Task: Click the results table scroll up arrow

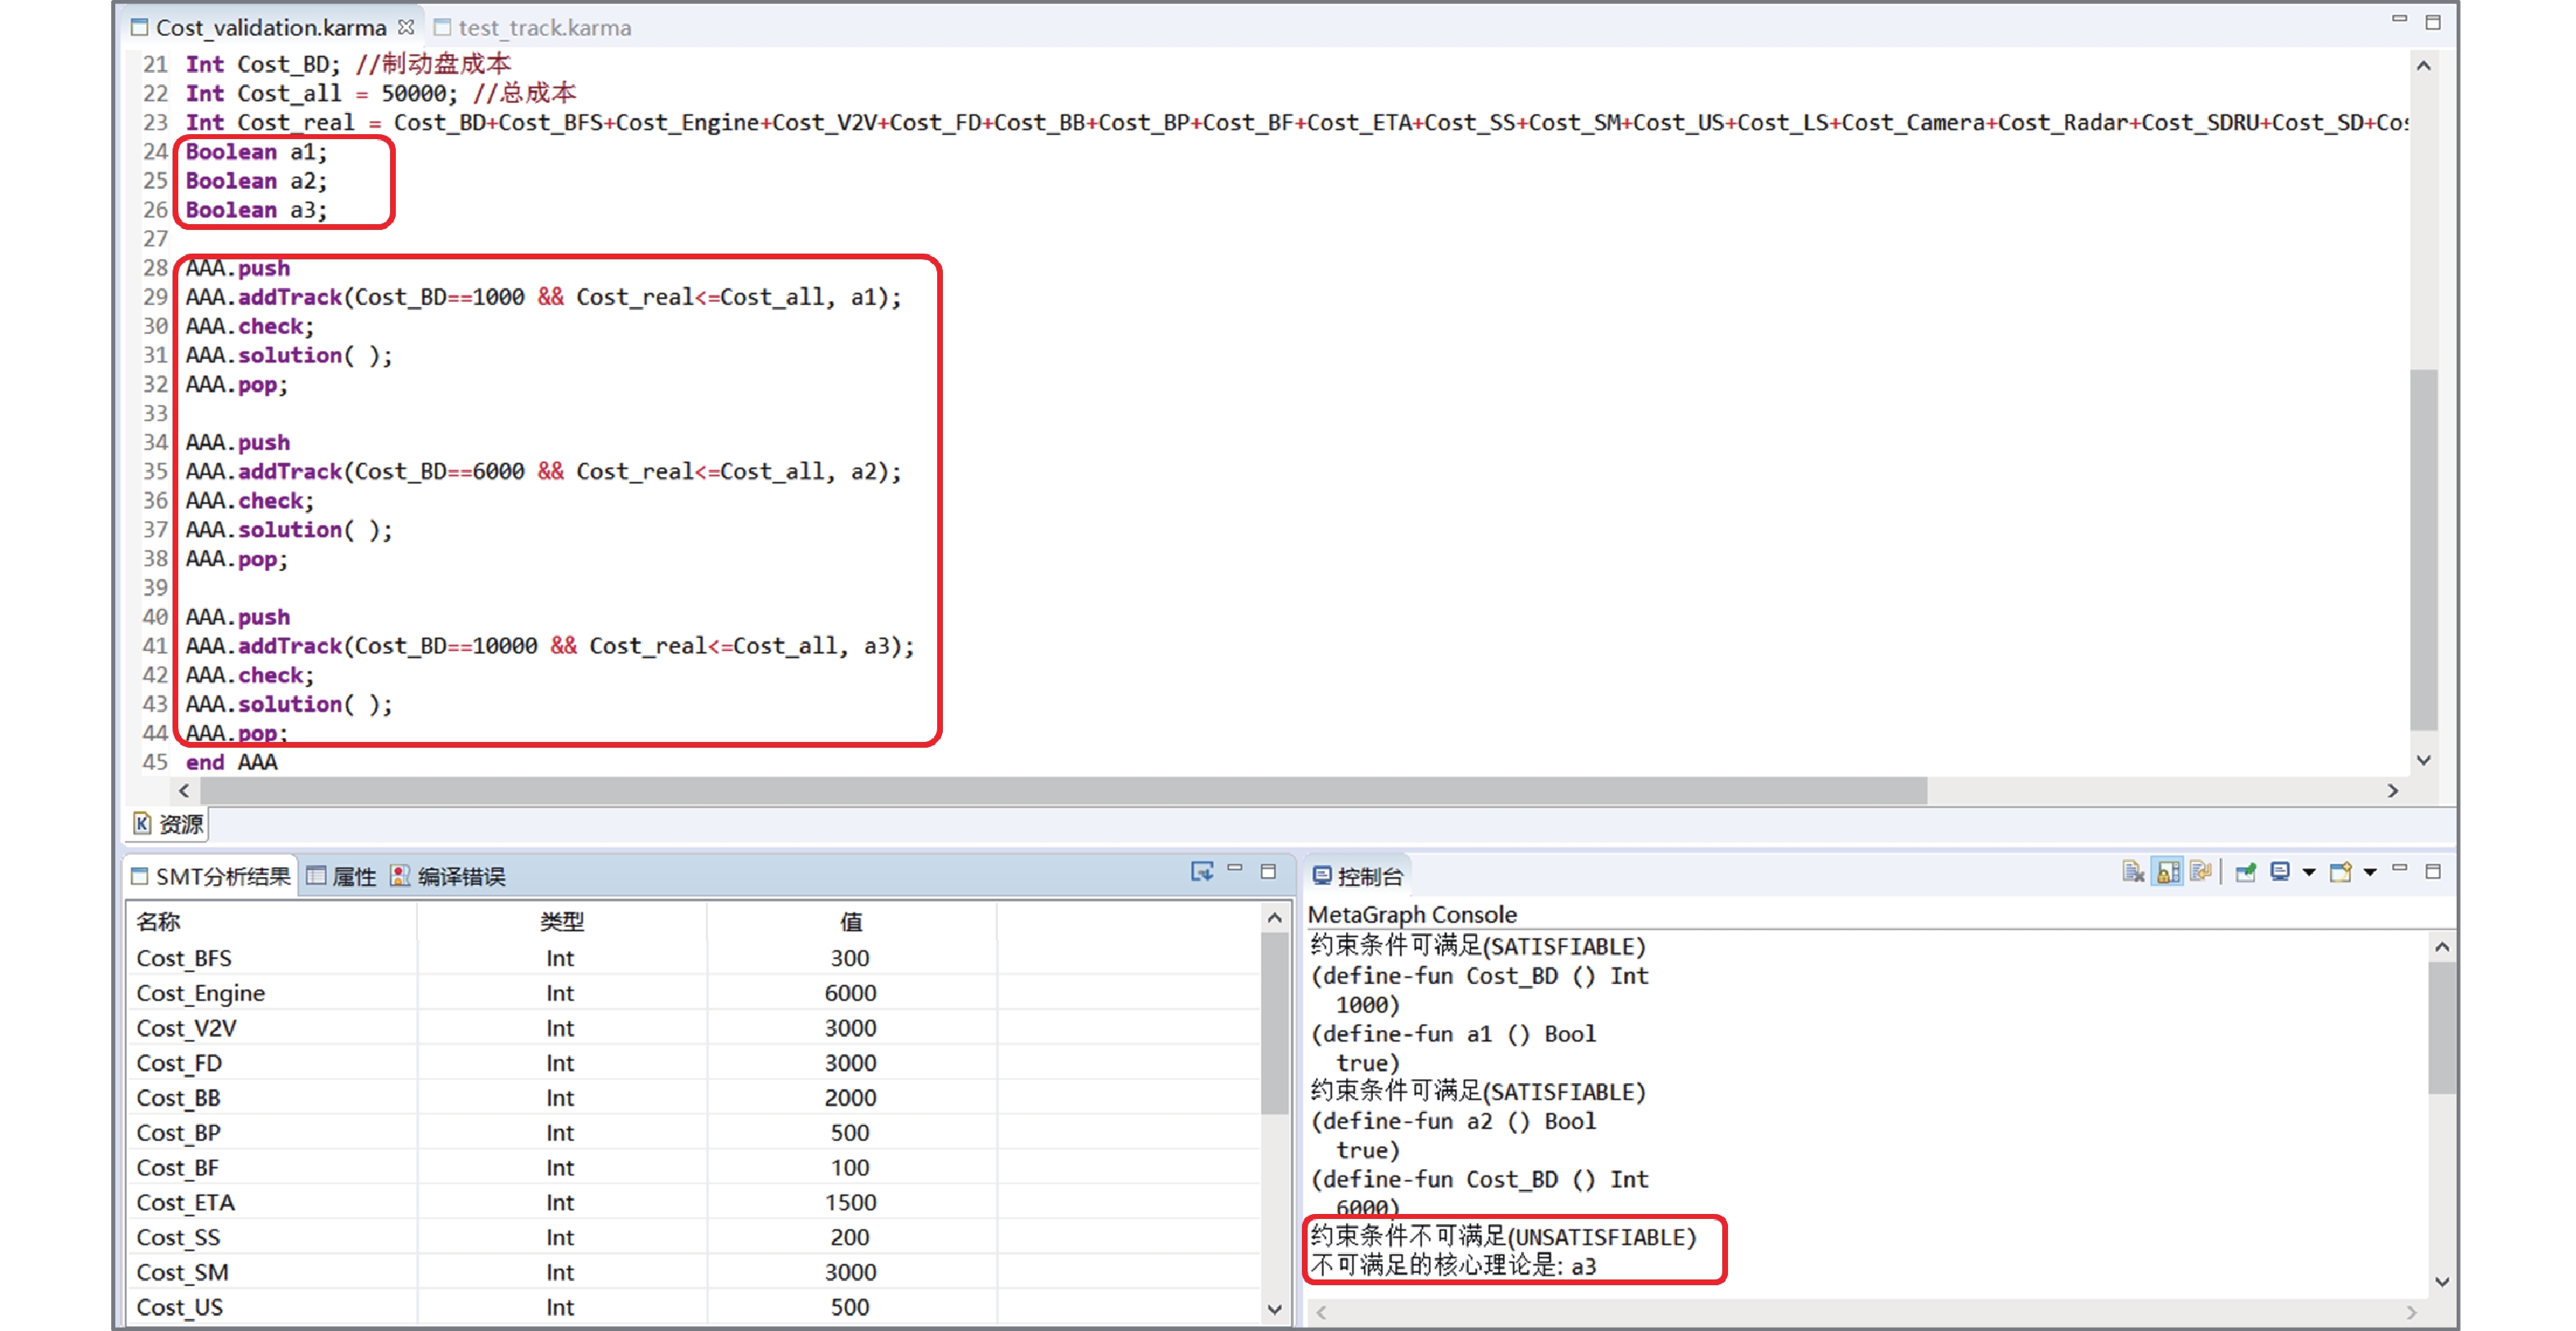Action: point(1274,918)
